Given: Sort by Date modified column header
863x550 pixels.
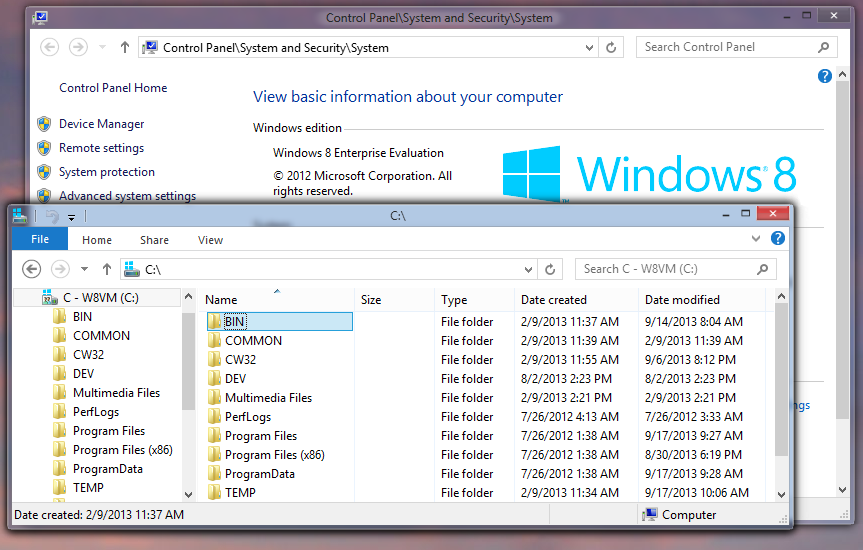Looking at the screenshot, I should coord(702,299).
